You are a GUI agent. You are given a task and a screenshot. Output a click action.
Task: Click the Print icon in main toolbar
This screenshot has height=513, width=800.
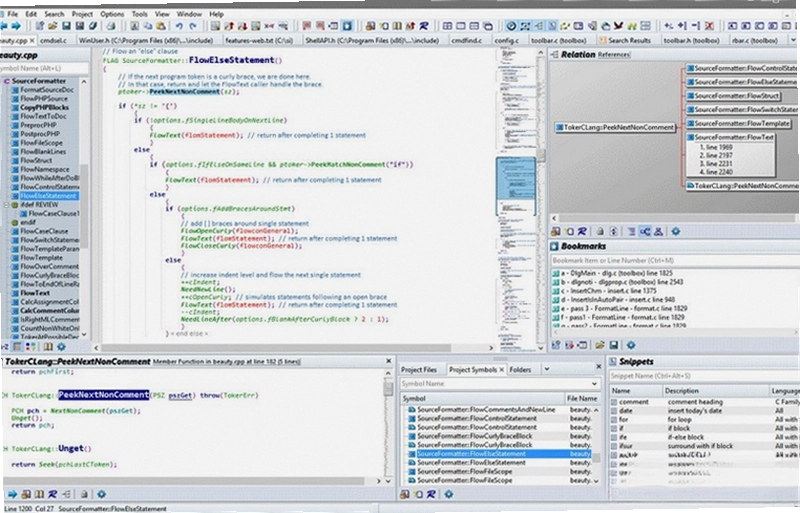[110, 26]
